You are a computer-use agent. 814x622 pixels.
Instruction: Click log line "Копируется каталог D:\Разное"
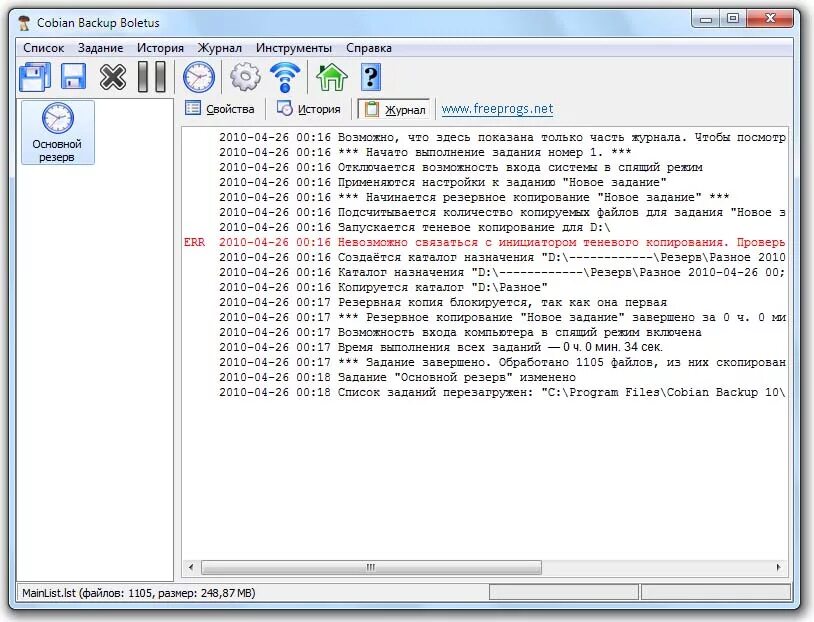[383, 287]
